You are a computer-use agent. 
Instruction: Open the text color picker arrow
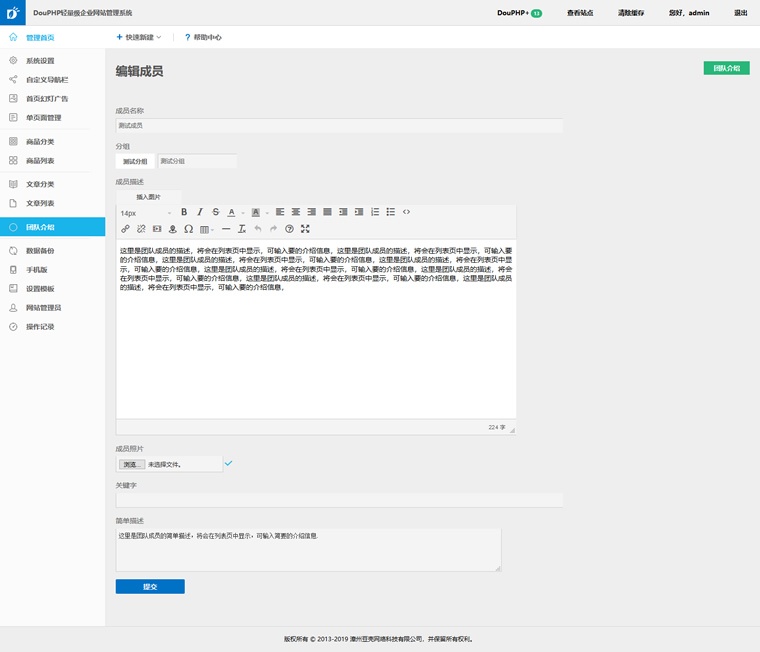pyautogui.click(x=242, y=213)
